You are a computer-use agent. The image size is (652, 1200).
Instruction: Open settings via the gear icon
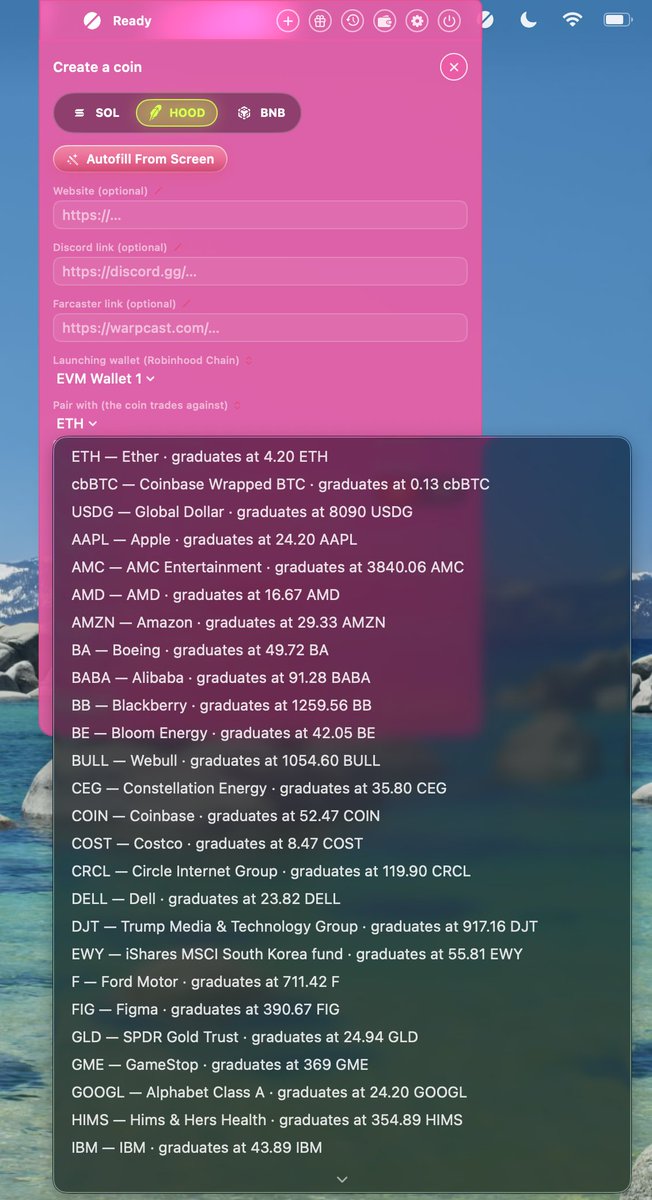click(x=417, y=20)
